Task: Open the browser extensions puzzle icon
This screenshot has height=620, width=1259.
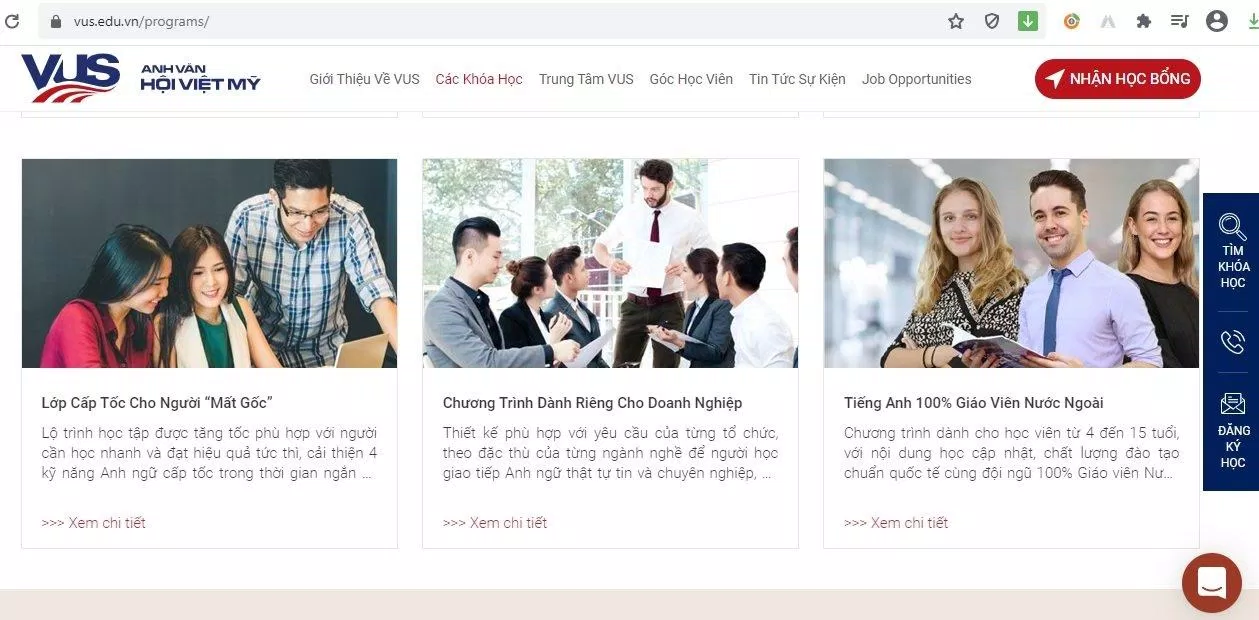Action: pyautogui.click(x=1141, y=20)
